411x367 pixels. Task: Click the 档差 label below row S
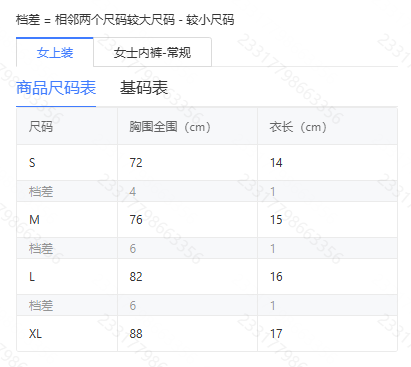pos(41,191)
